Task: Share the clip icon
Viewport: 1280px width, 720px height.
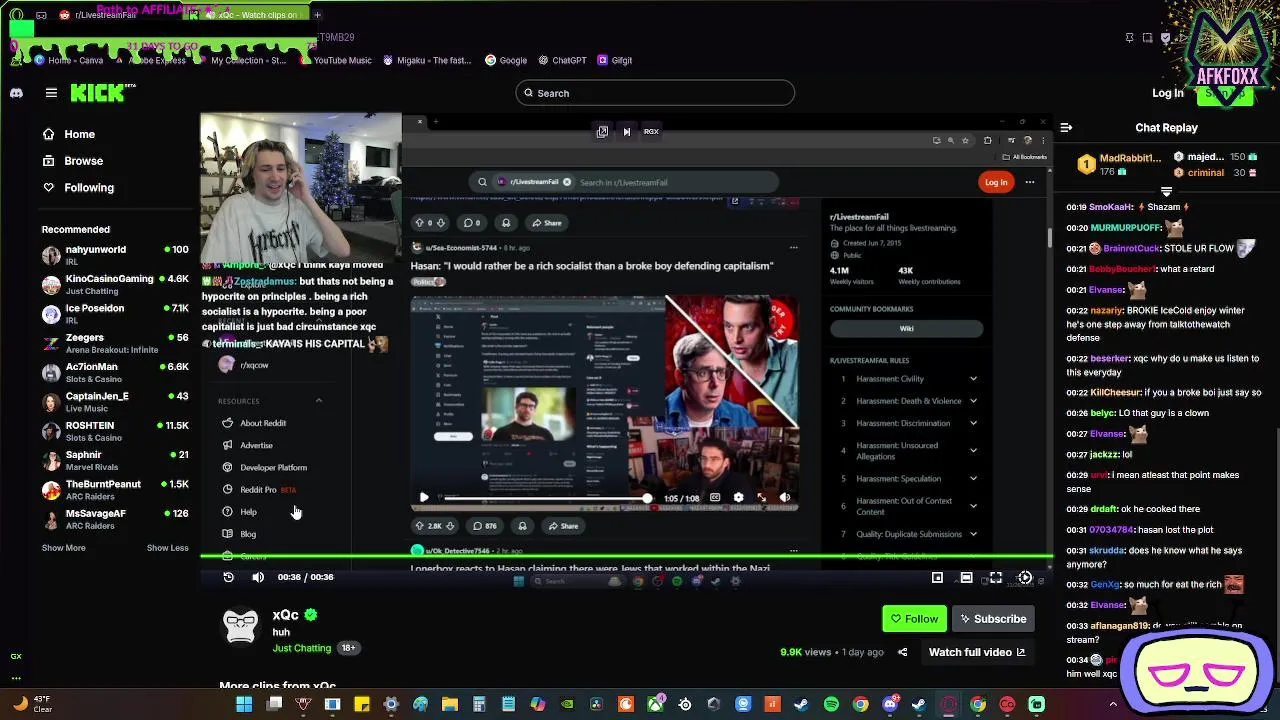Action: click(x=902, y=652)
